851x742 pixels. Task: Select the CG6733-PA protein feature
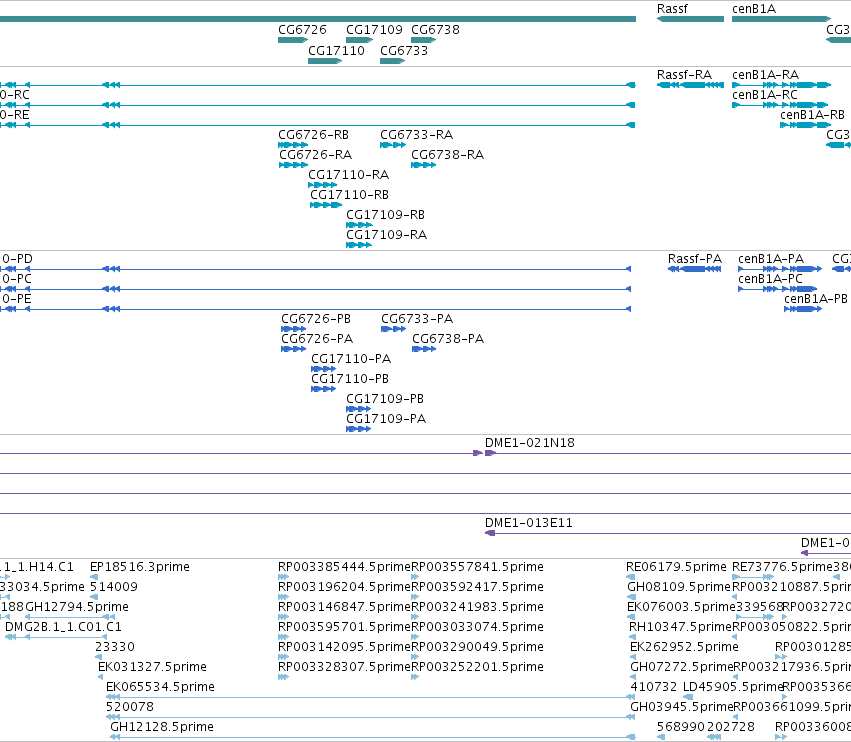(393, 329)
